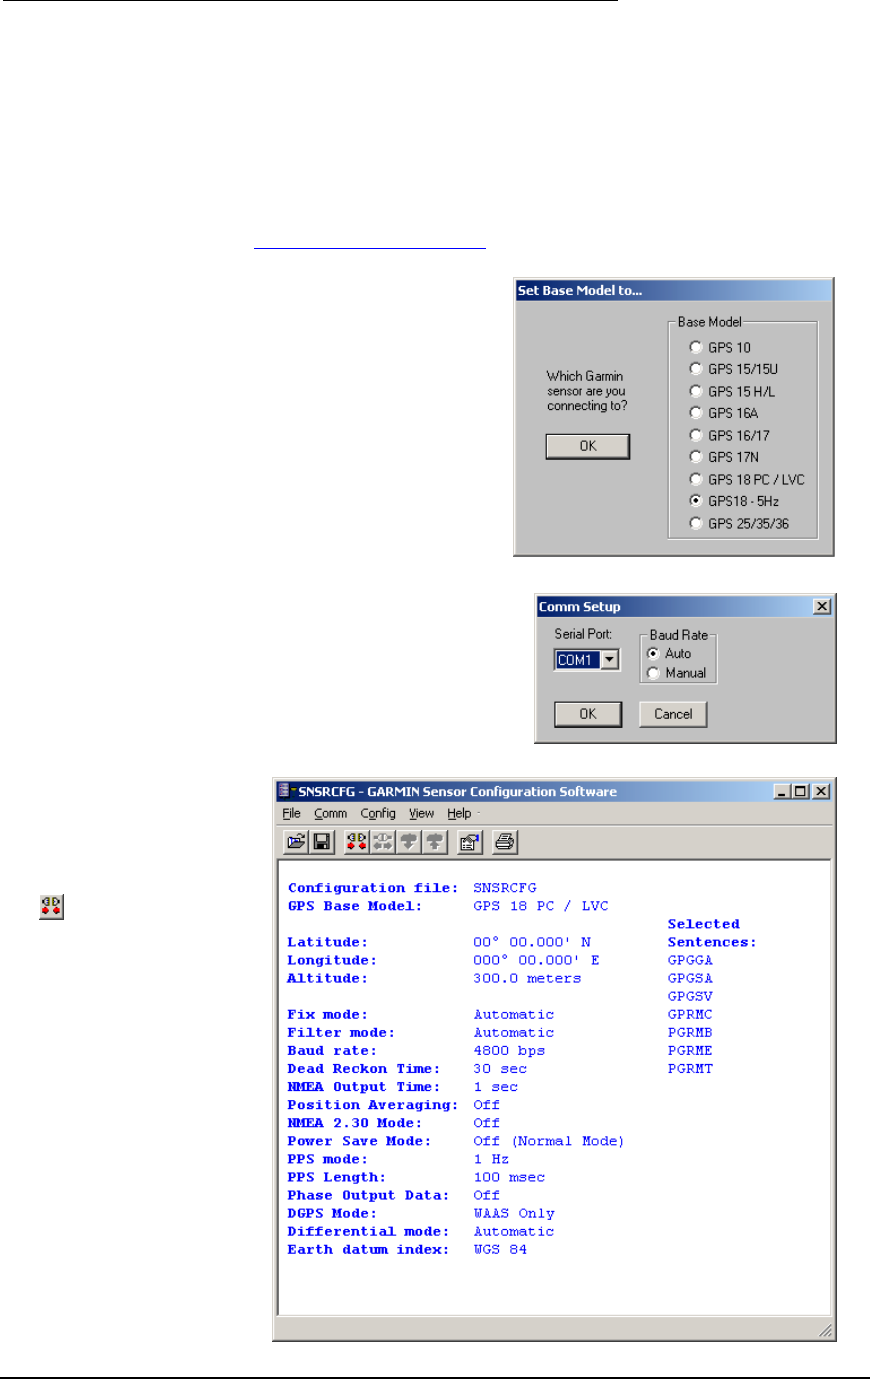
Task: Click the 'Longitude:' label
Action: tap(332, 960)
